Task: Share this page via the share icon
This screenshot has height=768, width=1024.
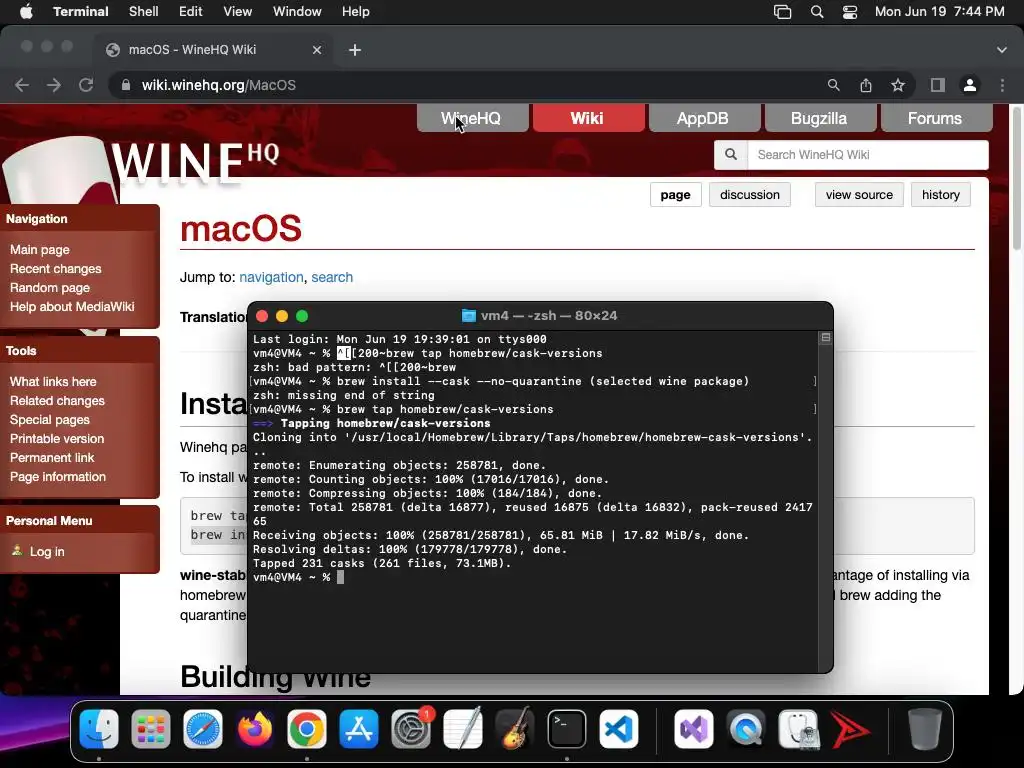Action: tap(866, 85)
